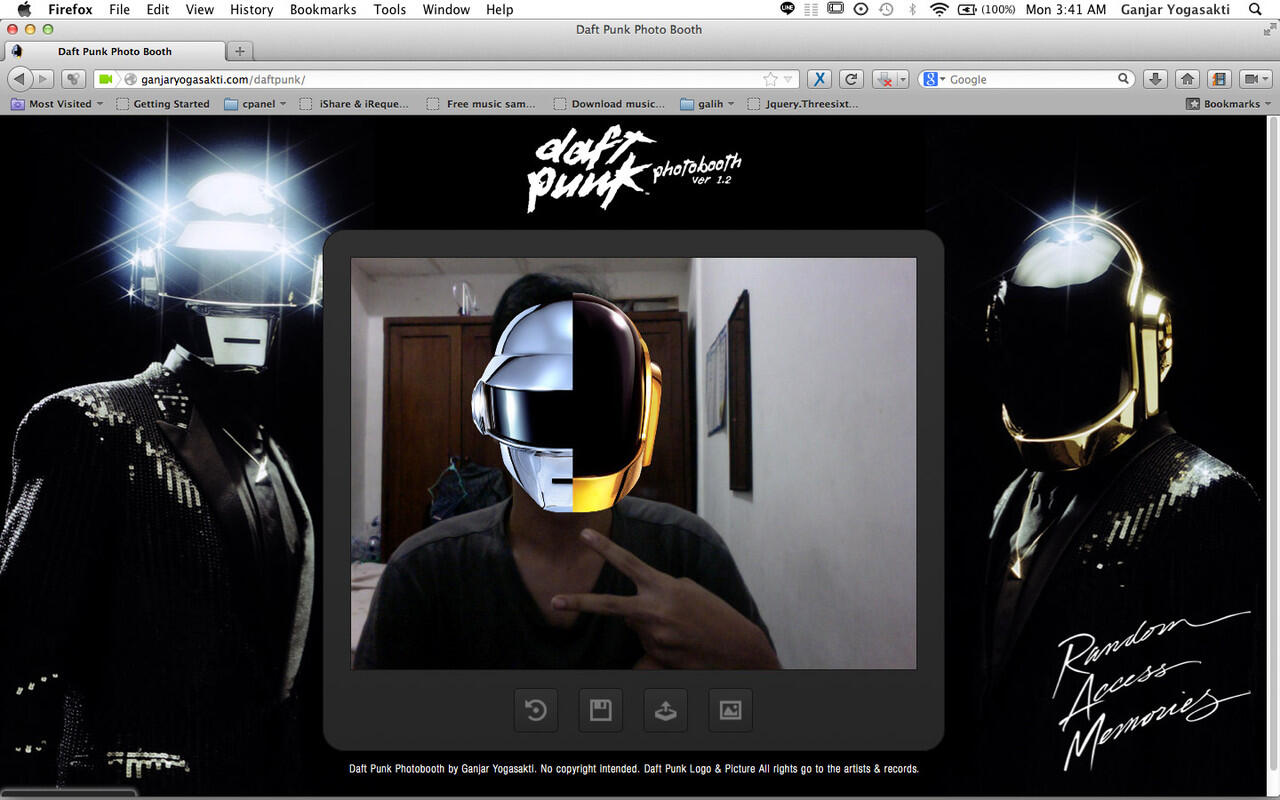Open the Edit menu
The image size is (1280, 800).
click(x=157, y=9)
